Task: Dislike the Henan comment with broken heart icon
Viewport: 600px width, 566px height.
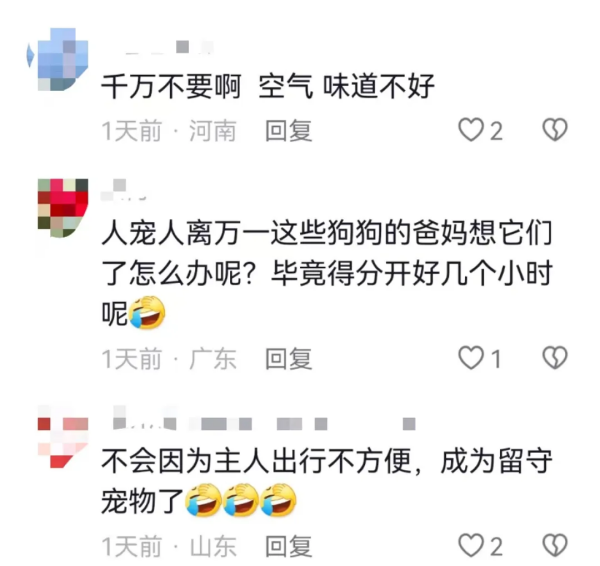Action: click(x=555, y=129)
